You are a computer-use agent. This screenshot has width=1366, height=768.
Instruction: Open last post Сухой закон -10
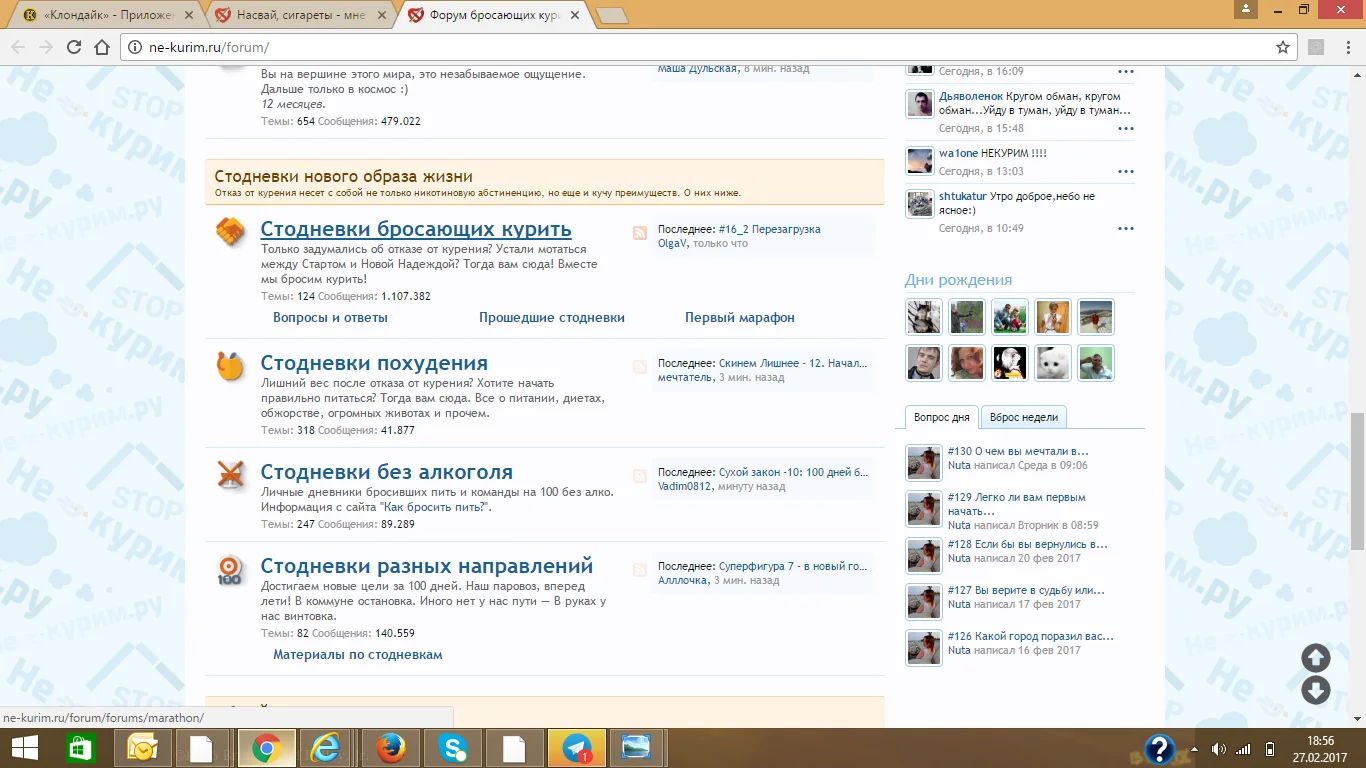point(793,472)
